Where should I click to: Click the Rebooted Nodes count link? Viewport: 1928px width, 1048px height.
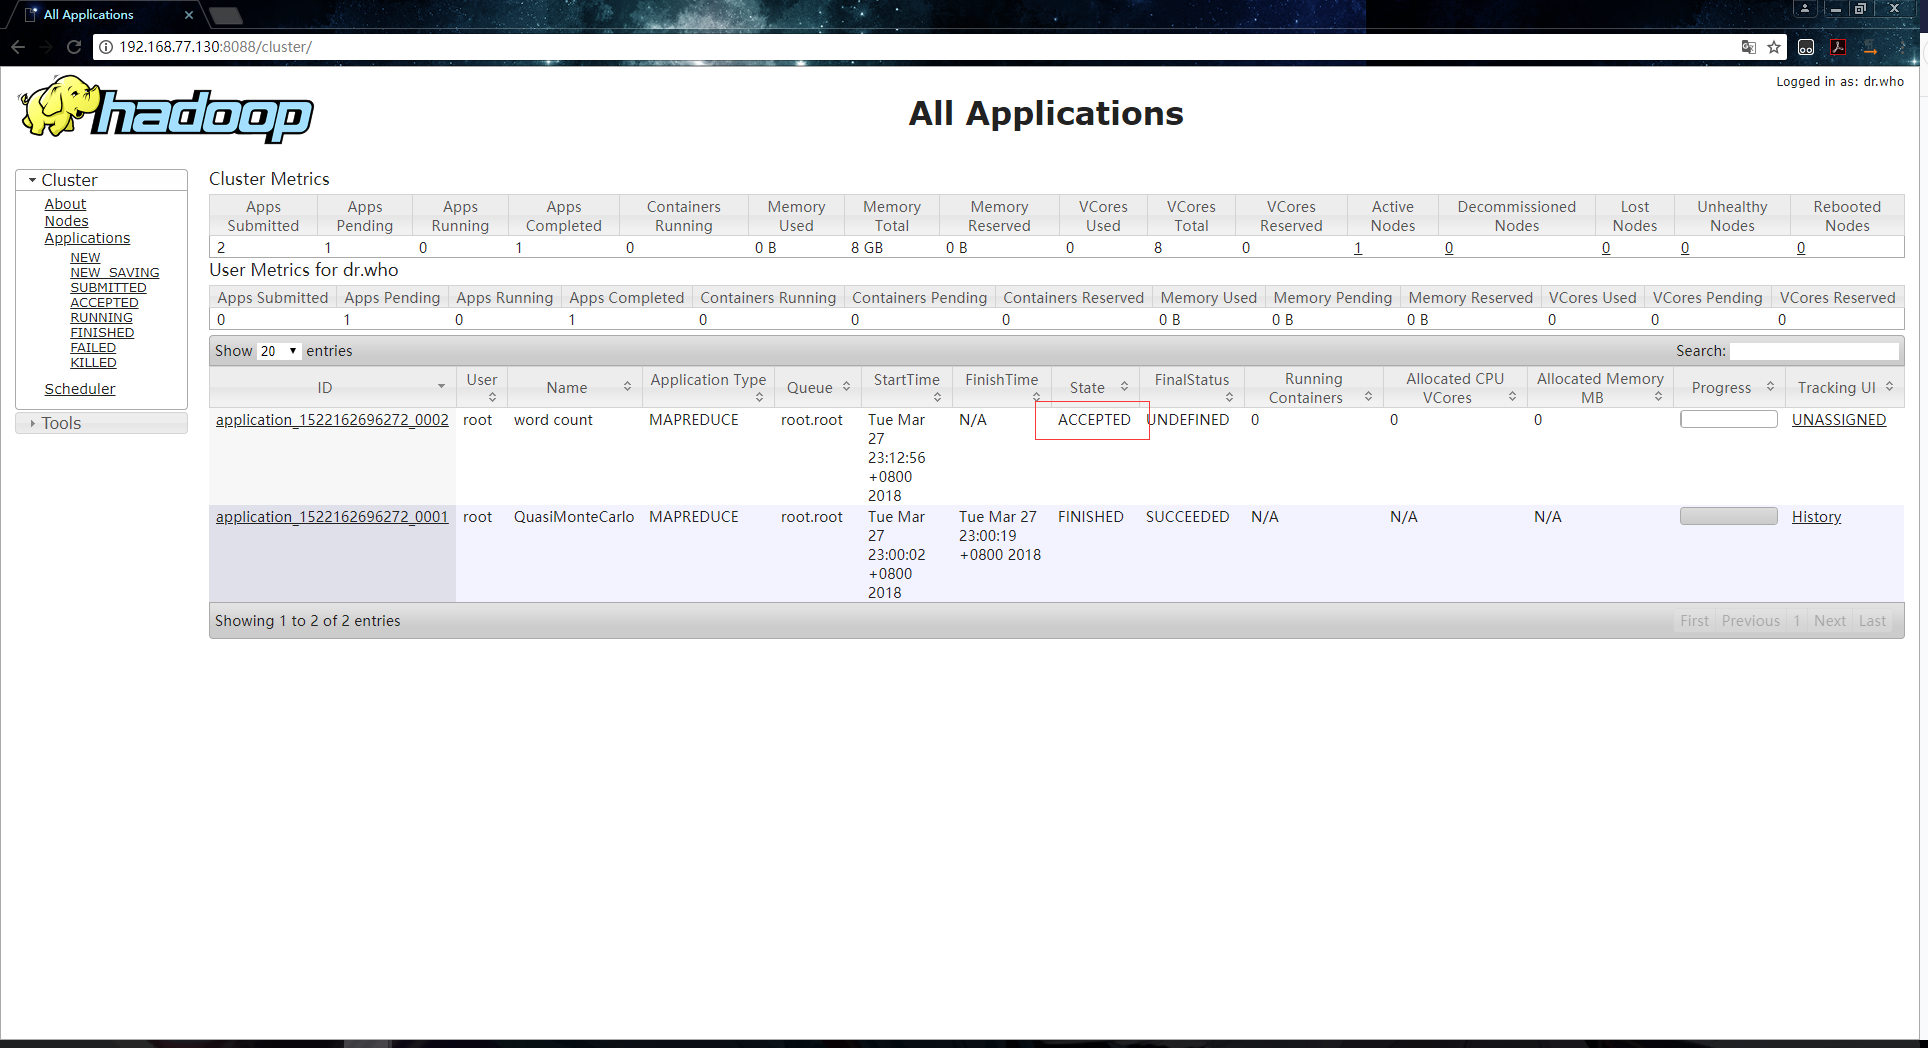pyautogui.click(x=1801, y=248)
